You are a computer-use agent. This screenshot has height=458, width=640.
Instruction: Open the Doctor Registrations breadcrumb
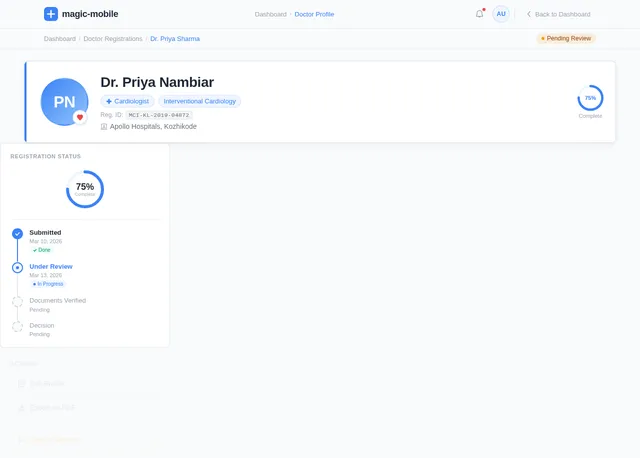(112, 39)
